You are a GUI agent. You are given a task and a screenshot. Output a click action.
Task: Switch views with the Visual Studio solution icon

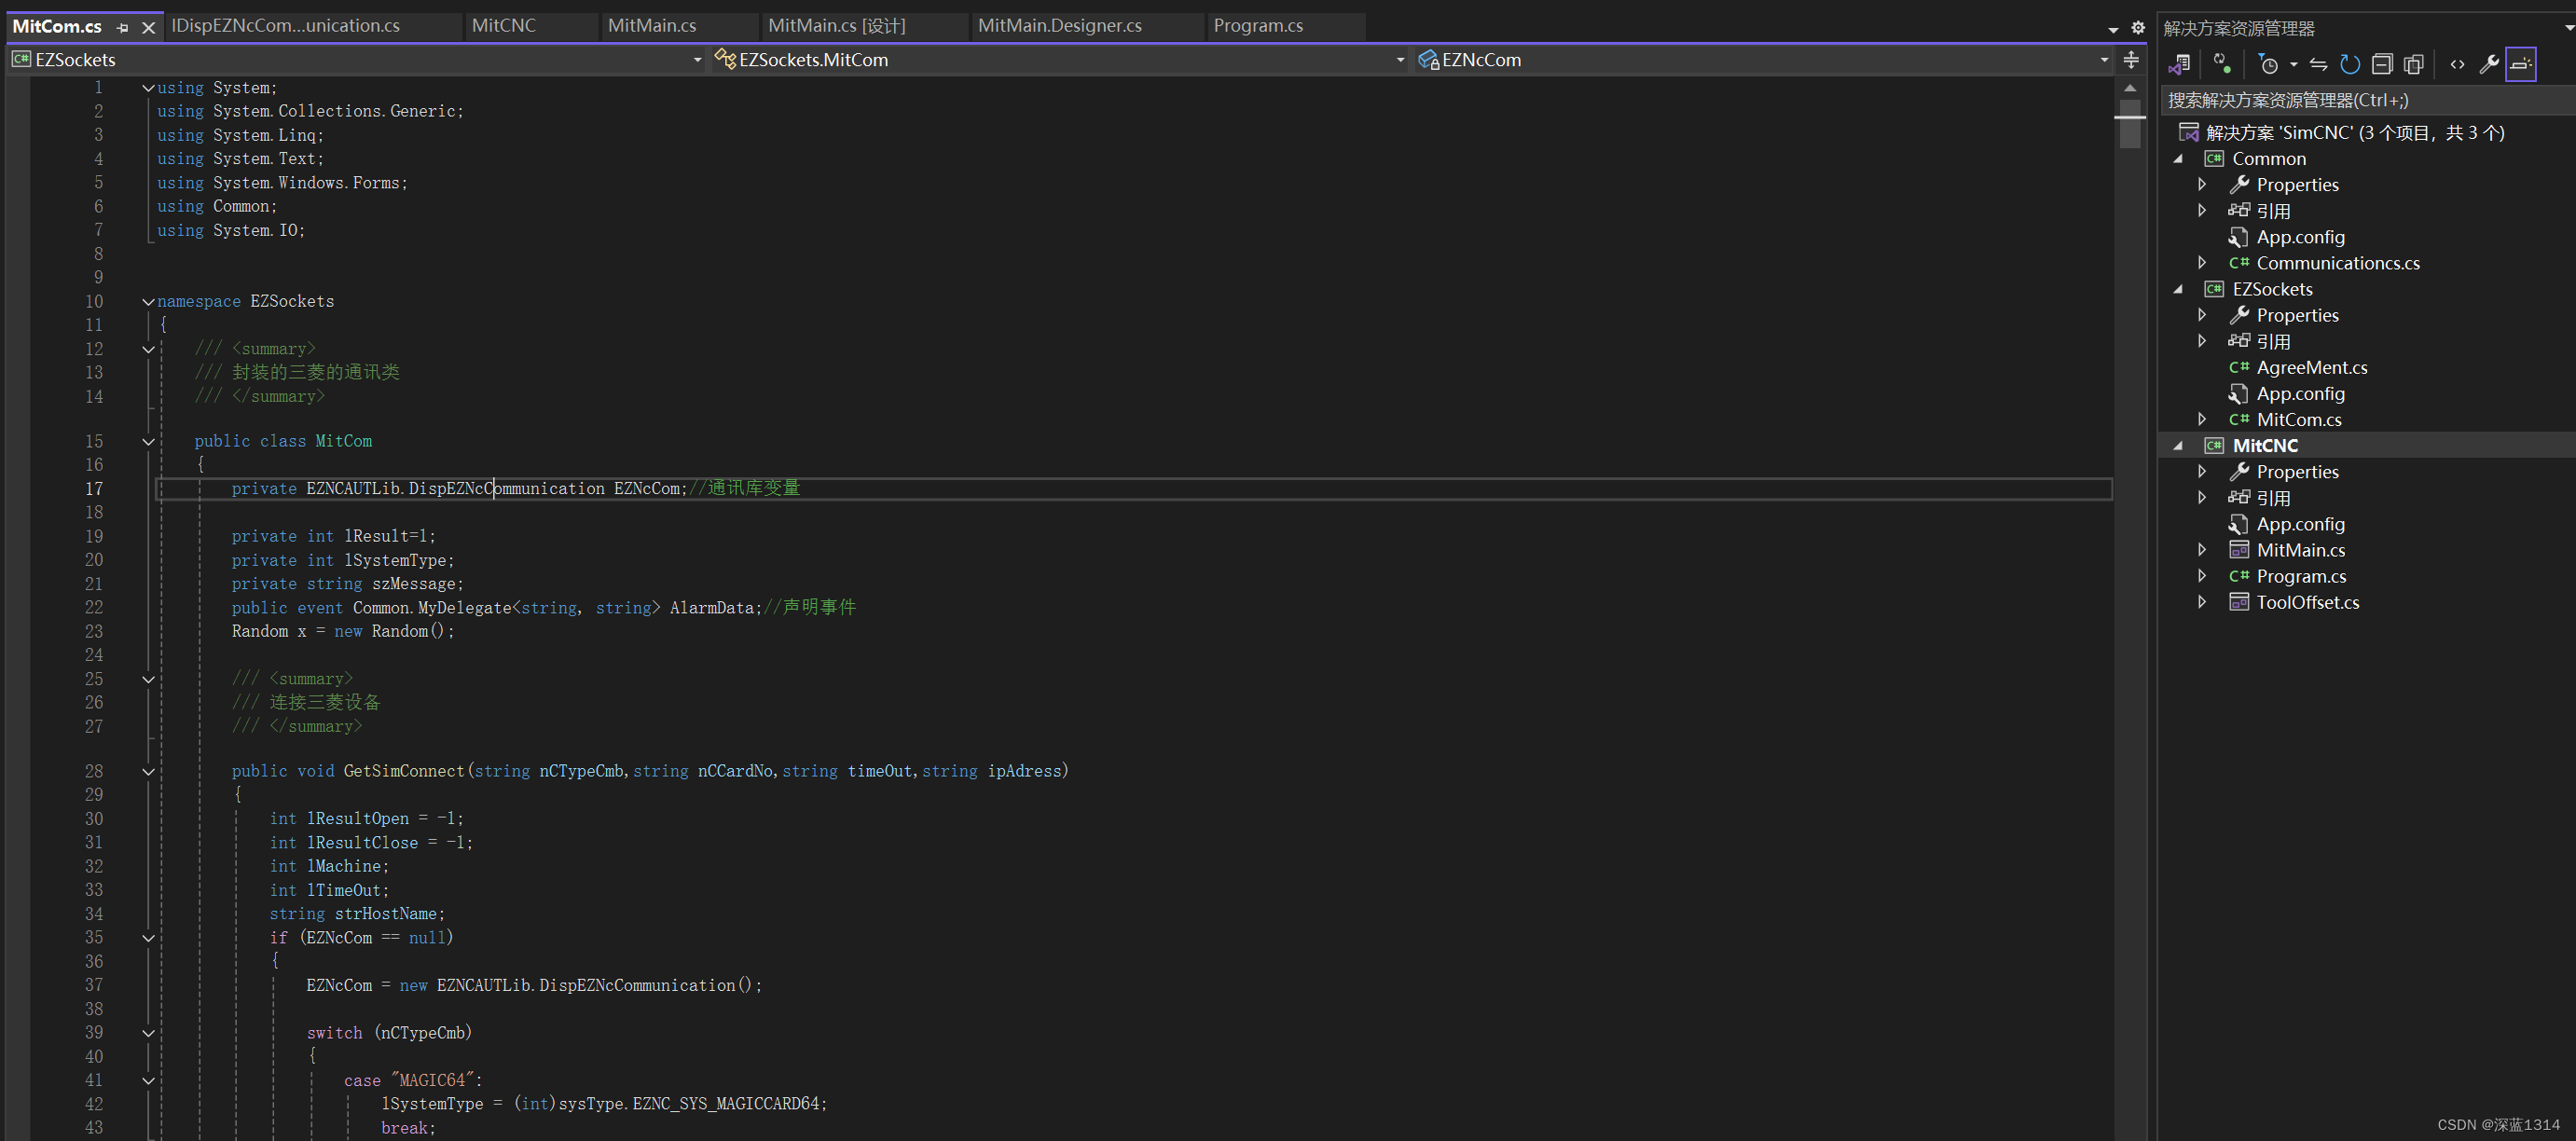click(2179, 65)
